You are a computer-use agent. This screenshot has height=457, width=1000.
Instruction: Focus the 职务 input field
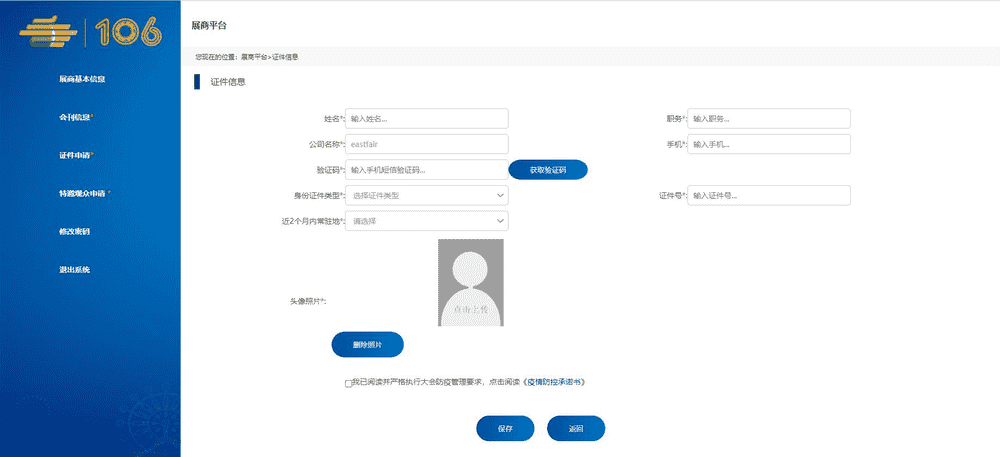pyautogui.click(x=768, y=119)
